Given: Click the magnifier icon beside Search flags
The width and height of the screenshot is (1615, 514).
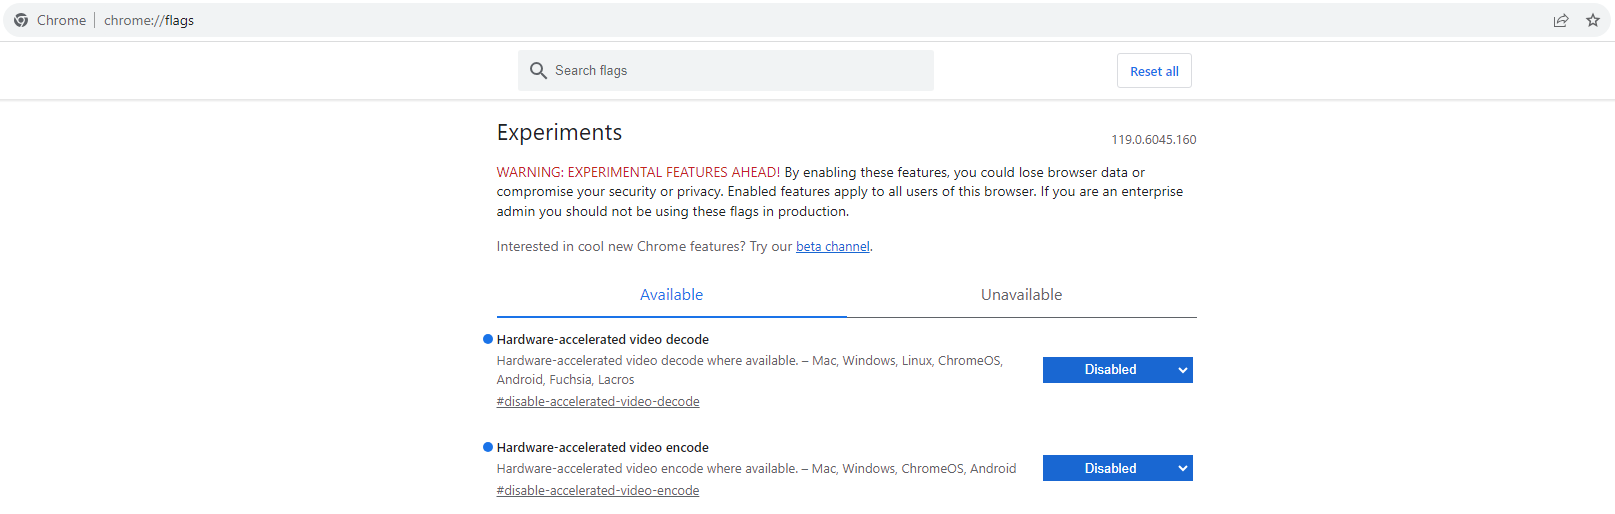Looking at the screenshot, I should click(538, 71).
